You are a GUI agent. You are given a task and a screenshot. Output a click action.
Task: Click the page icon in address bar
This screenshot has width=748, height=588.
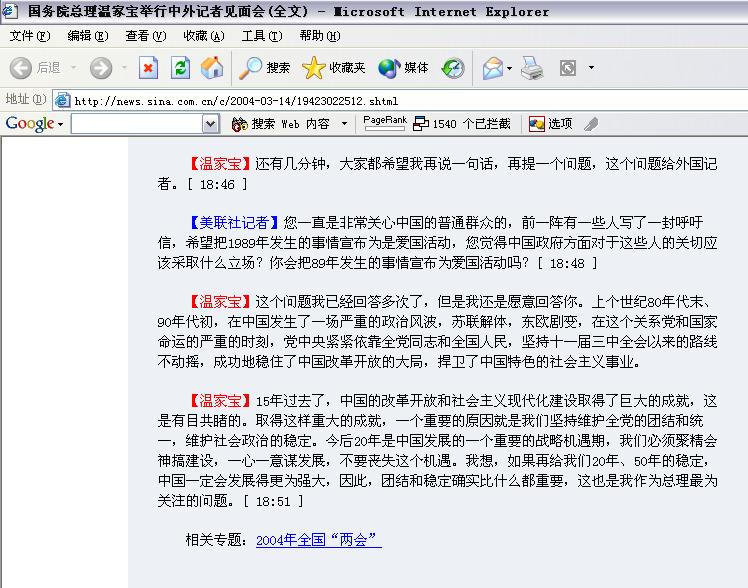coord(62,101)
